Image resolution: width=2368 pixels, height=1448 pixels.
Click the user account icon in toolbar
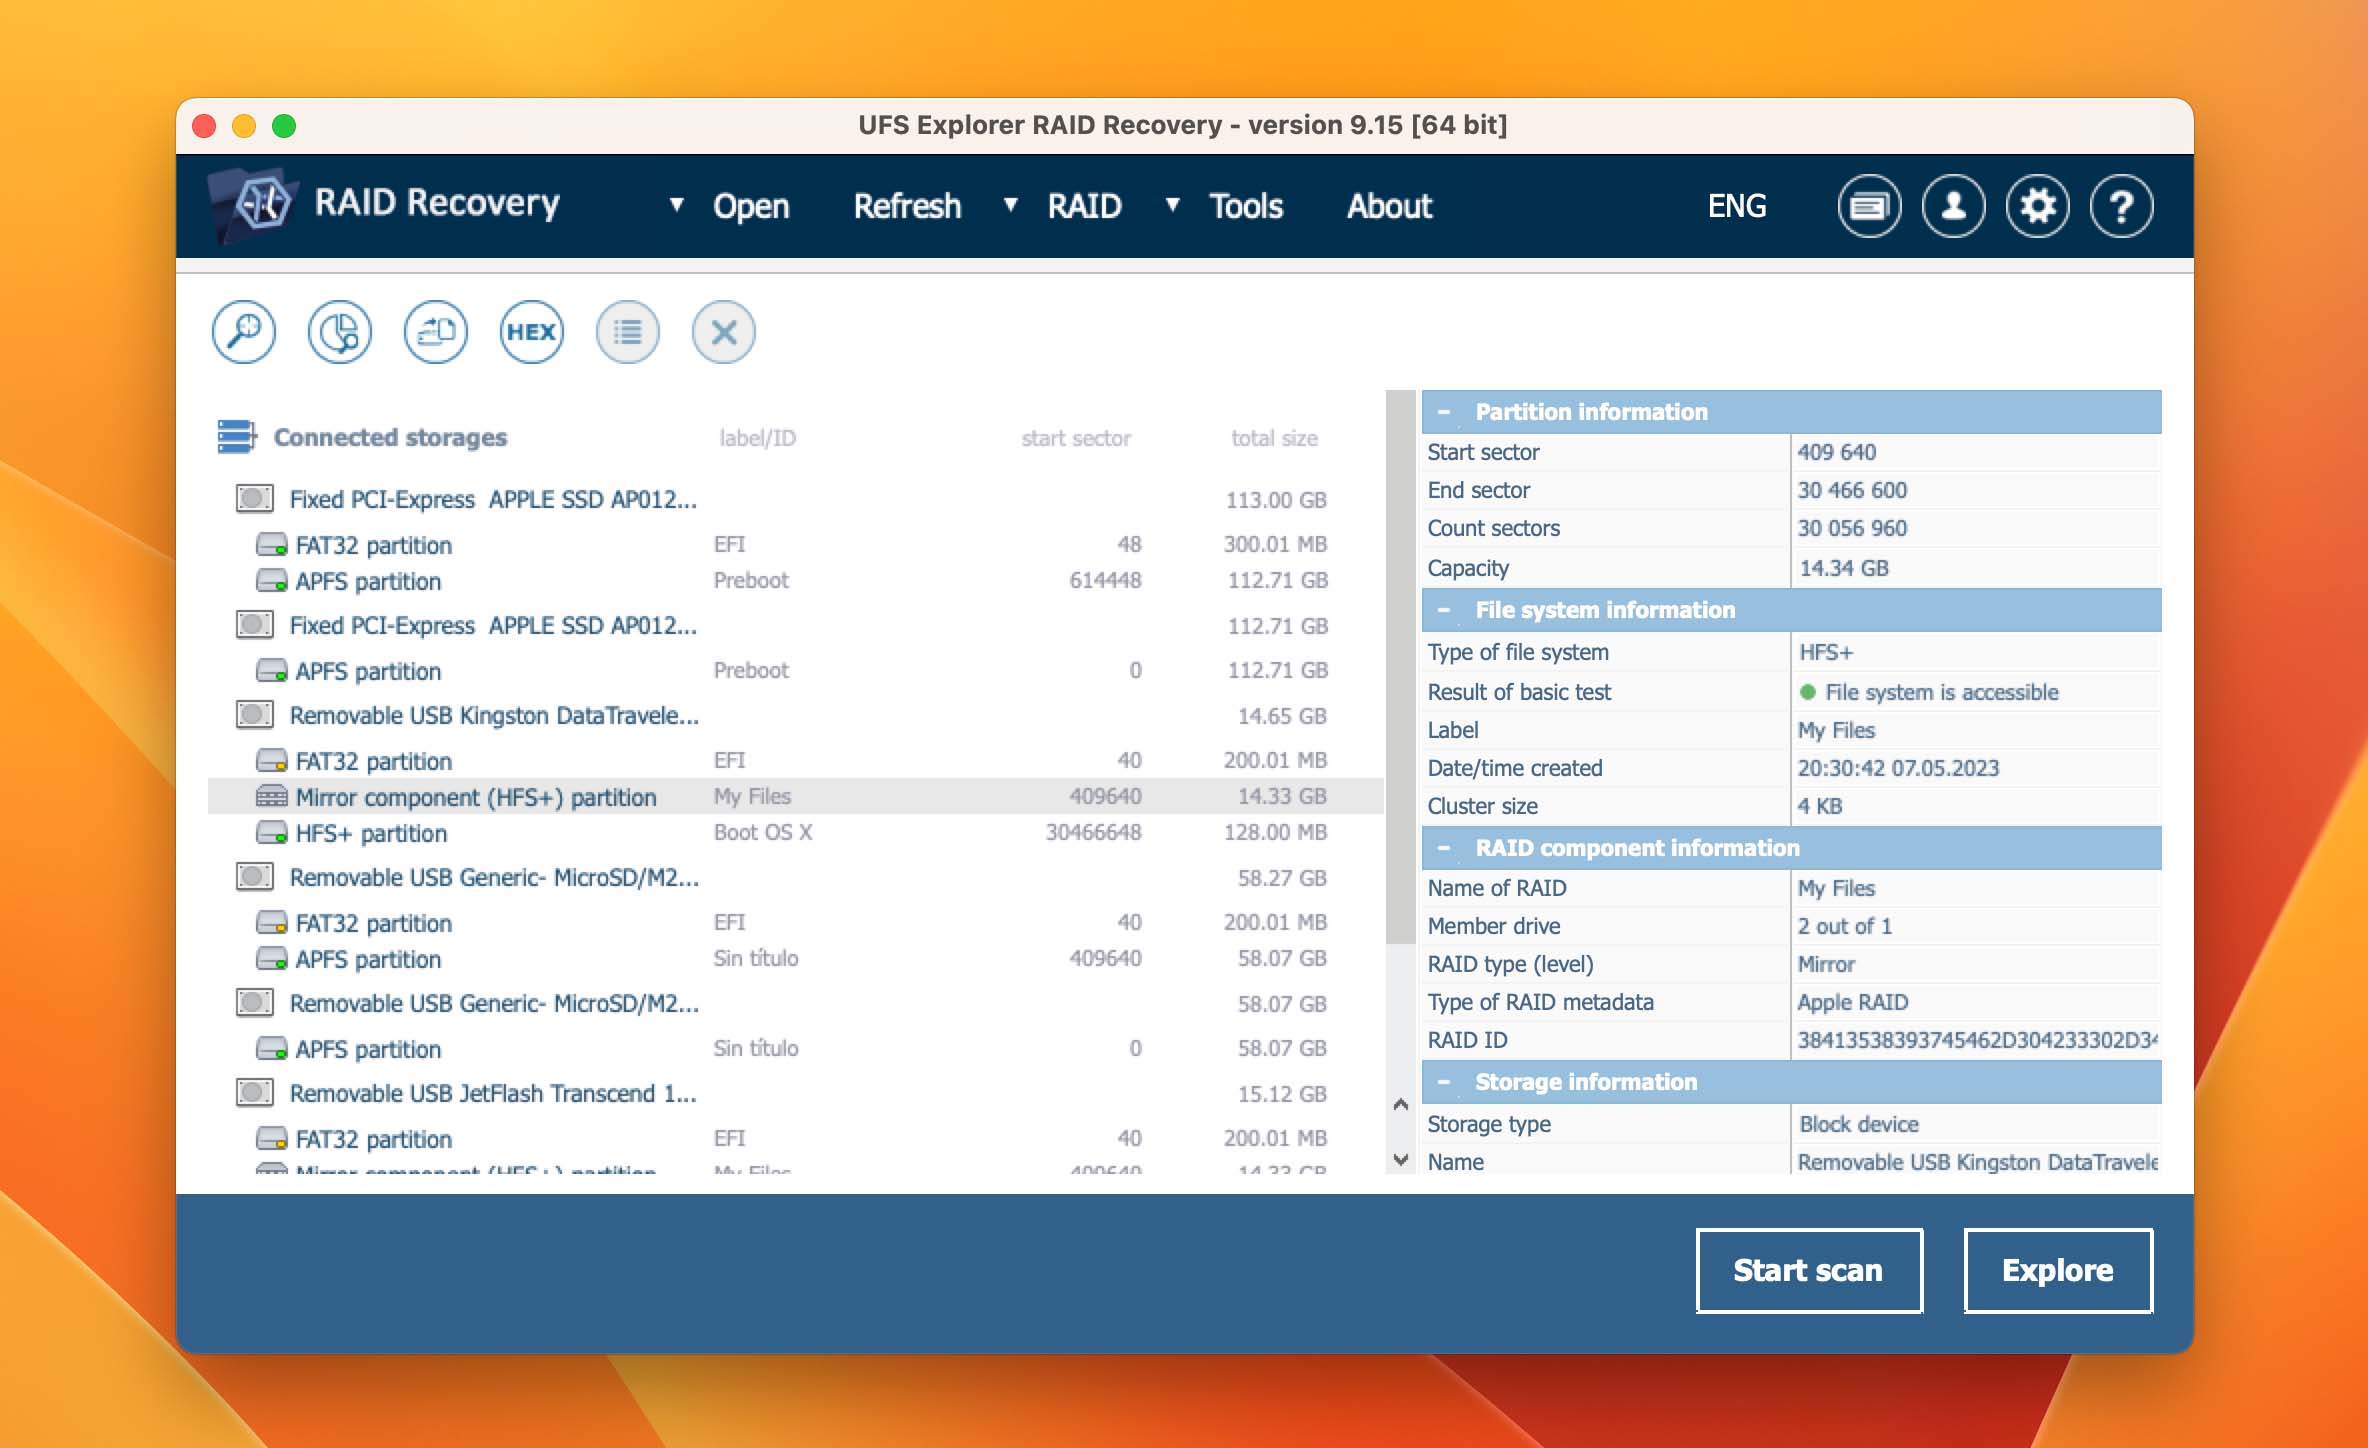tap(1952, 206)
